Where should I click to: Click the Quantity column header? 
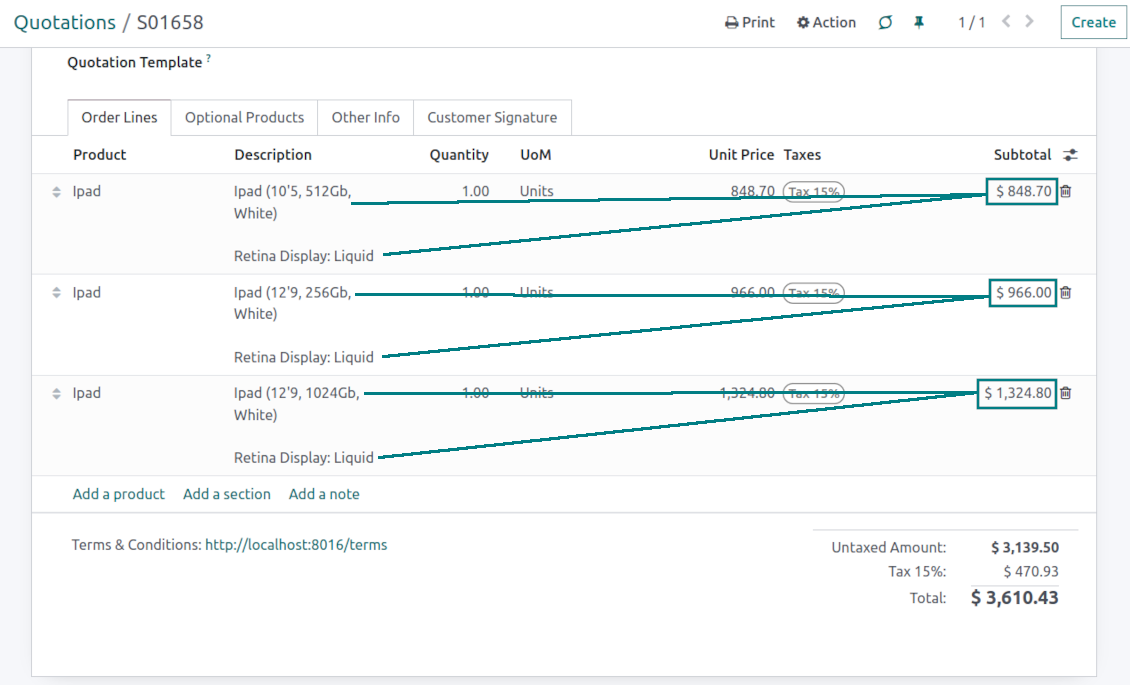(x=459, y=155)
